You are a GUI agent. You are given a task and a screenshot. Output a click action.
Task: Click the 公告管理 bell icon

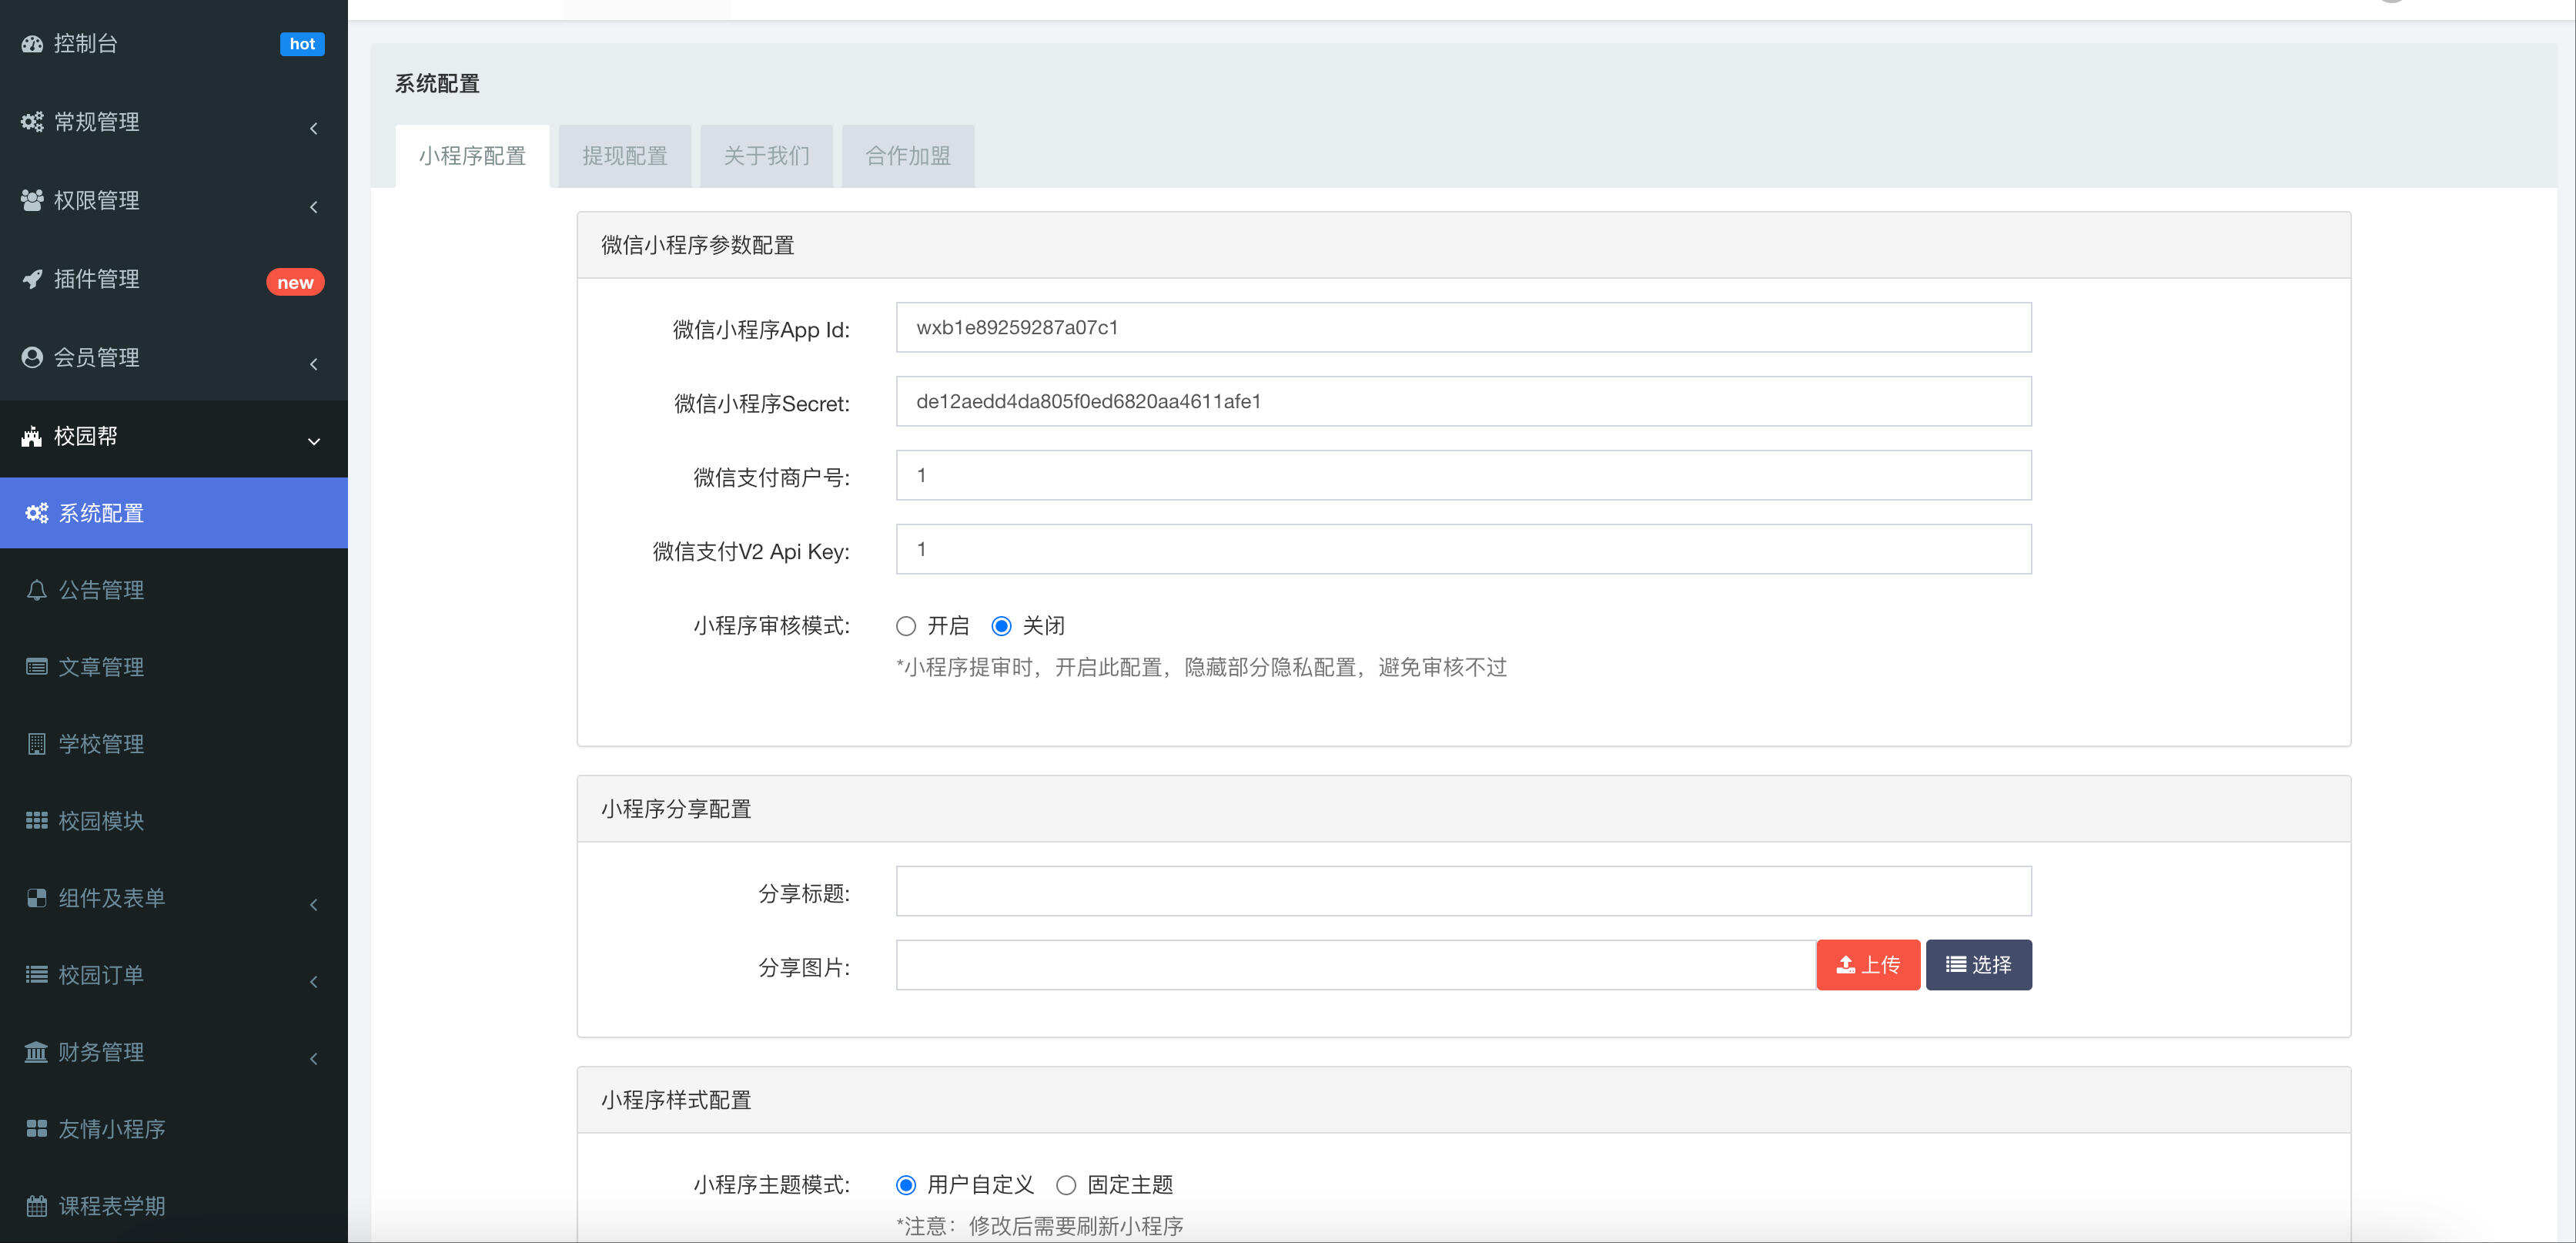[x=37, y=590]
